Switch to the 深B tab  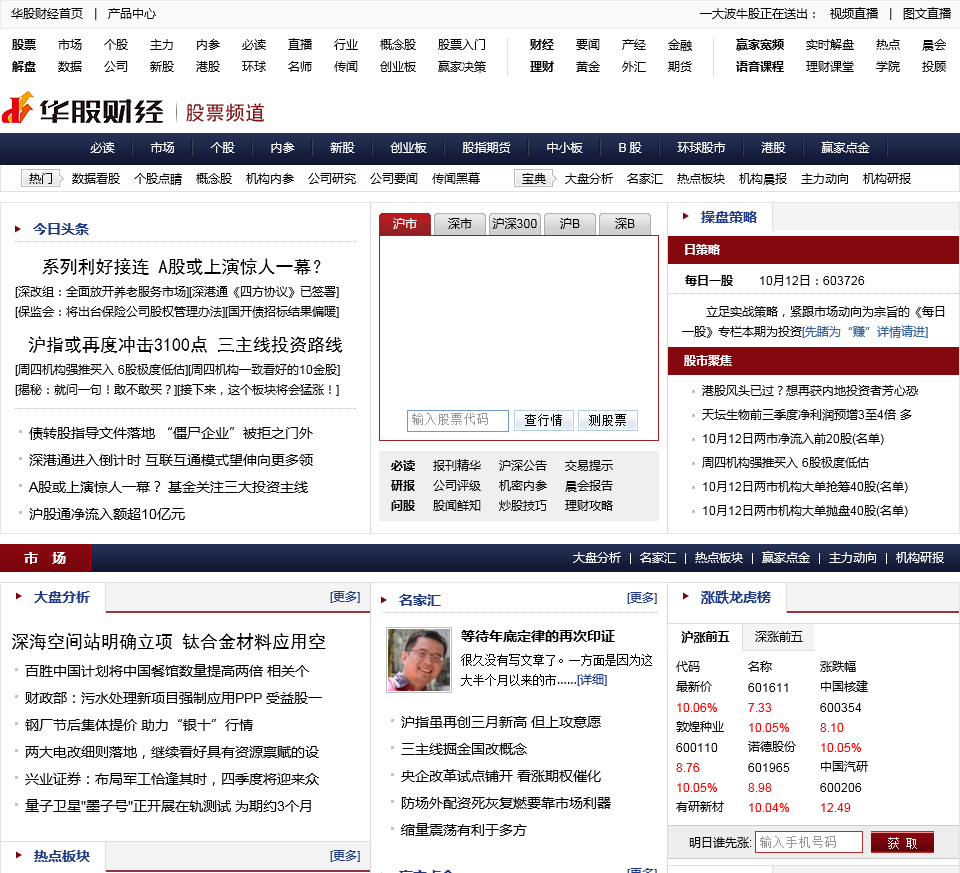coord(624,224)
